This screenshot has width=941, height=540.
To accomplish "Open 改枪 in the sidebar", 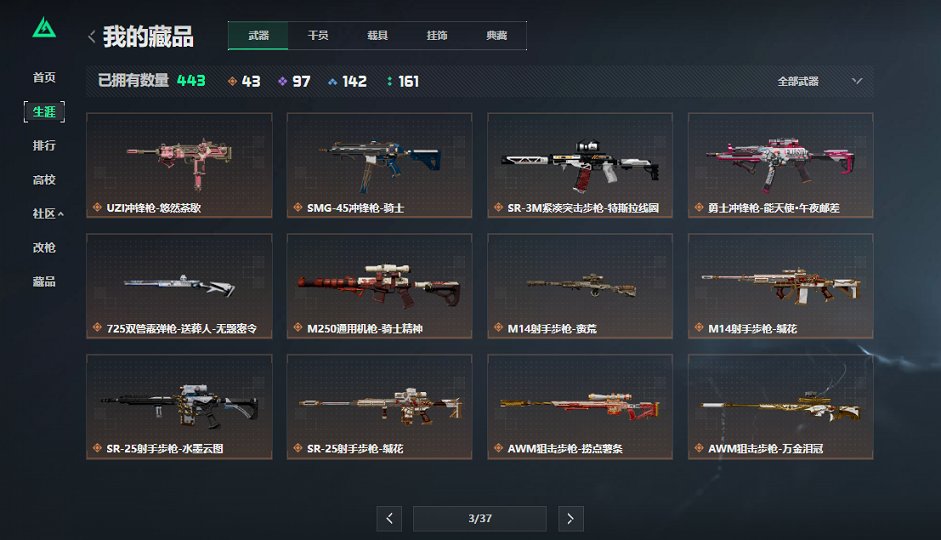I will click(x=44, y=248).
